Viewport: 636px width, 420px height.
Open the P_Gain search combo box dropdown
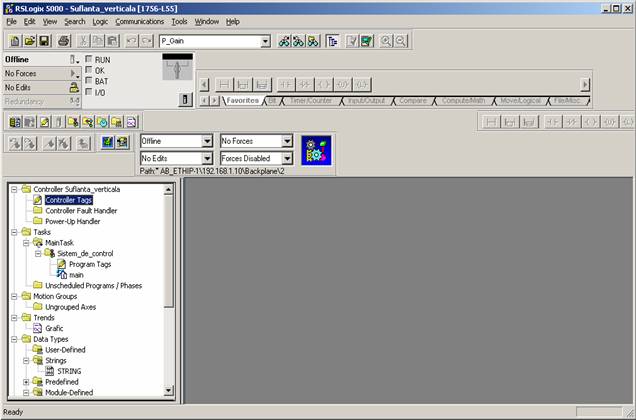265,41
